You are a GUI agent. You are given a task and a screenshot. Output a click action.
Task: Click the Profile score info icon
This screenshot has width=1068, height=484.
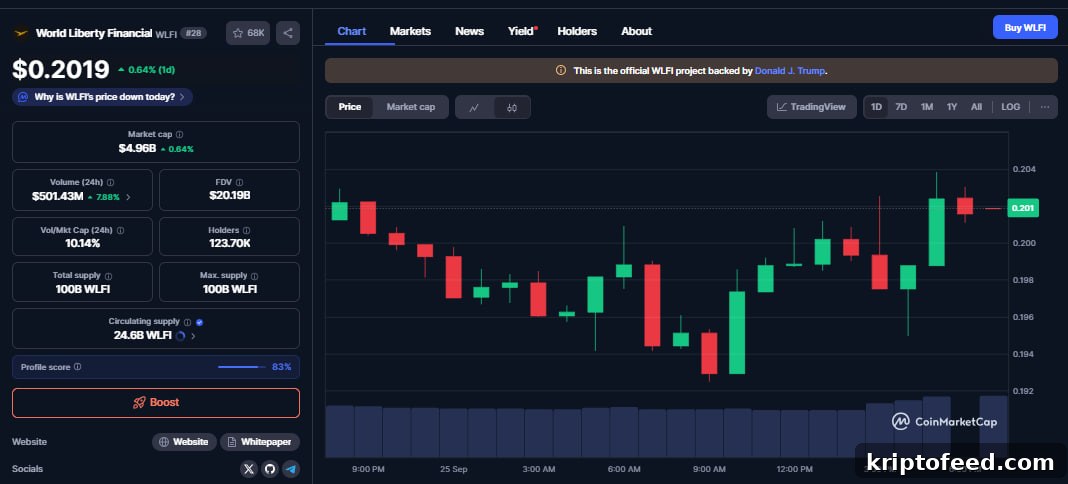pos(77,367)
